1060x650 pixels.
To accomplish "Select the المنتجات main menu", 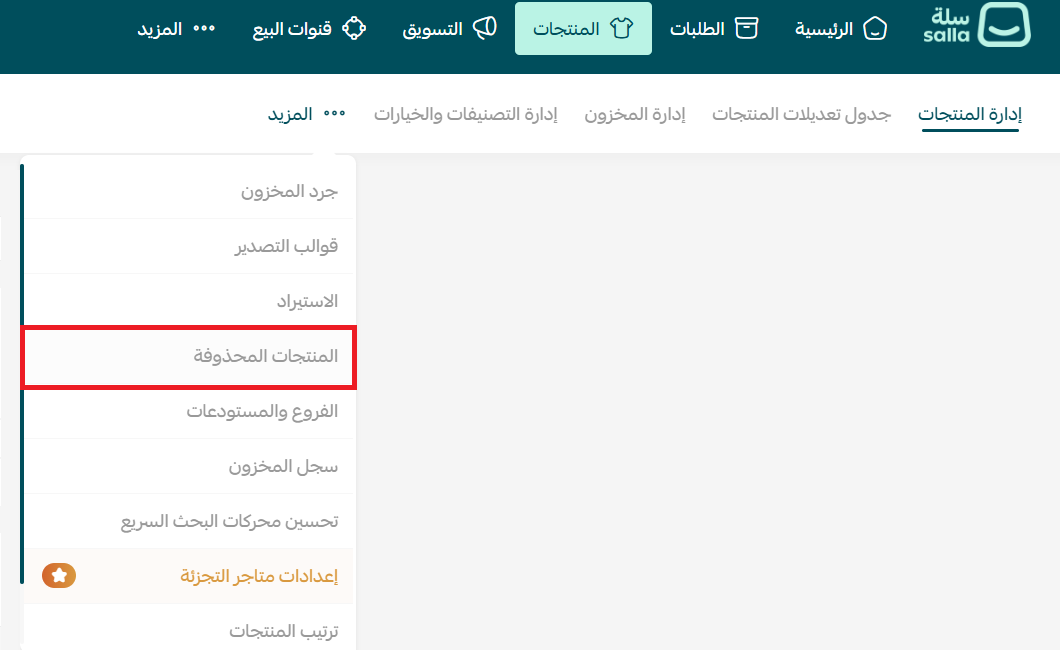I will [x=583, y=28].
